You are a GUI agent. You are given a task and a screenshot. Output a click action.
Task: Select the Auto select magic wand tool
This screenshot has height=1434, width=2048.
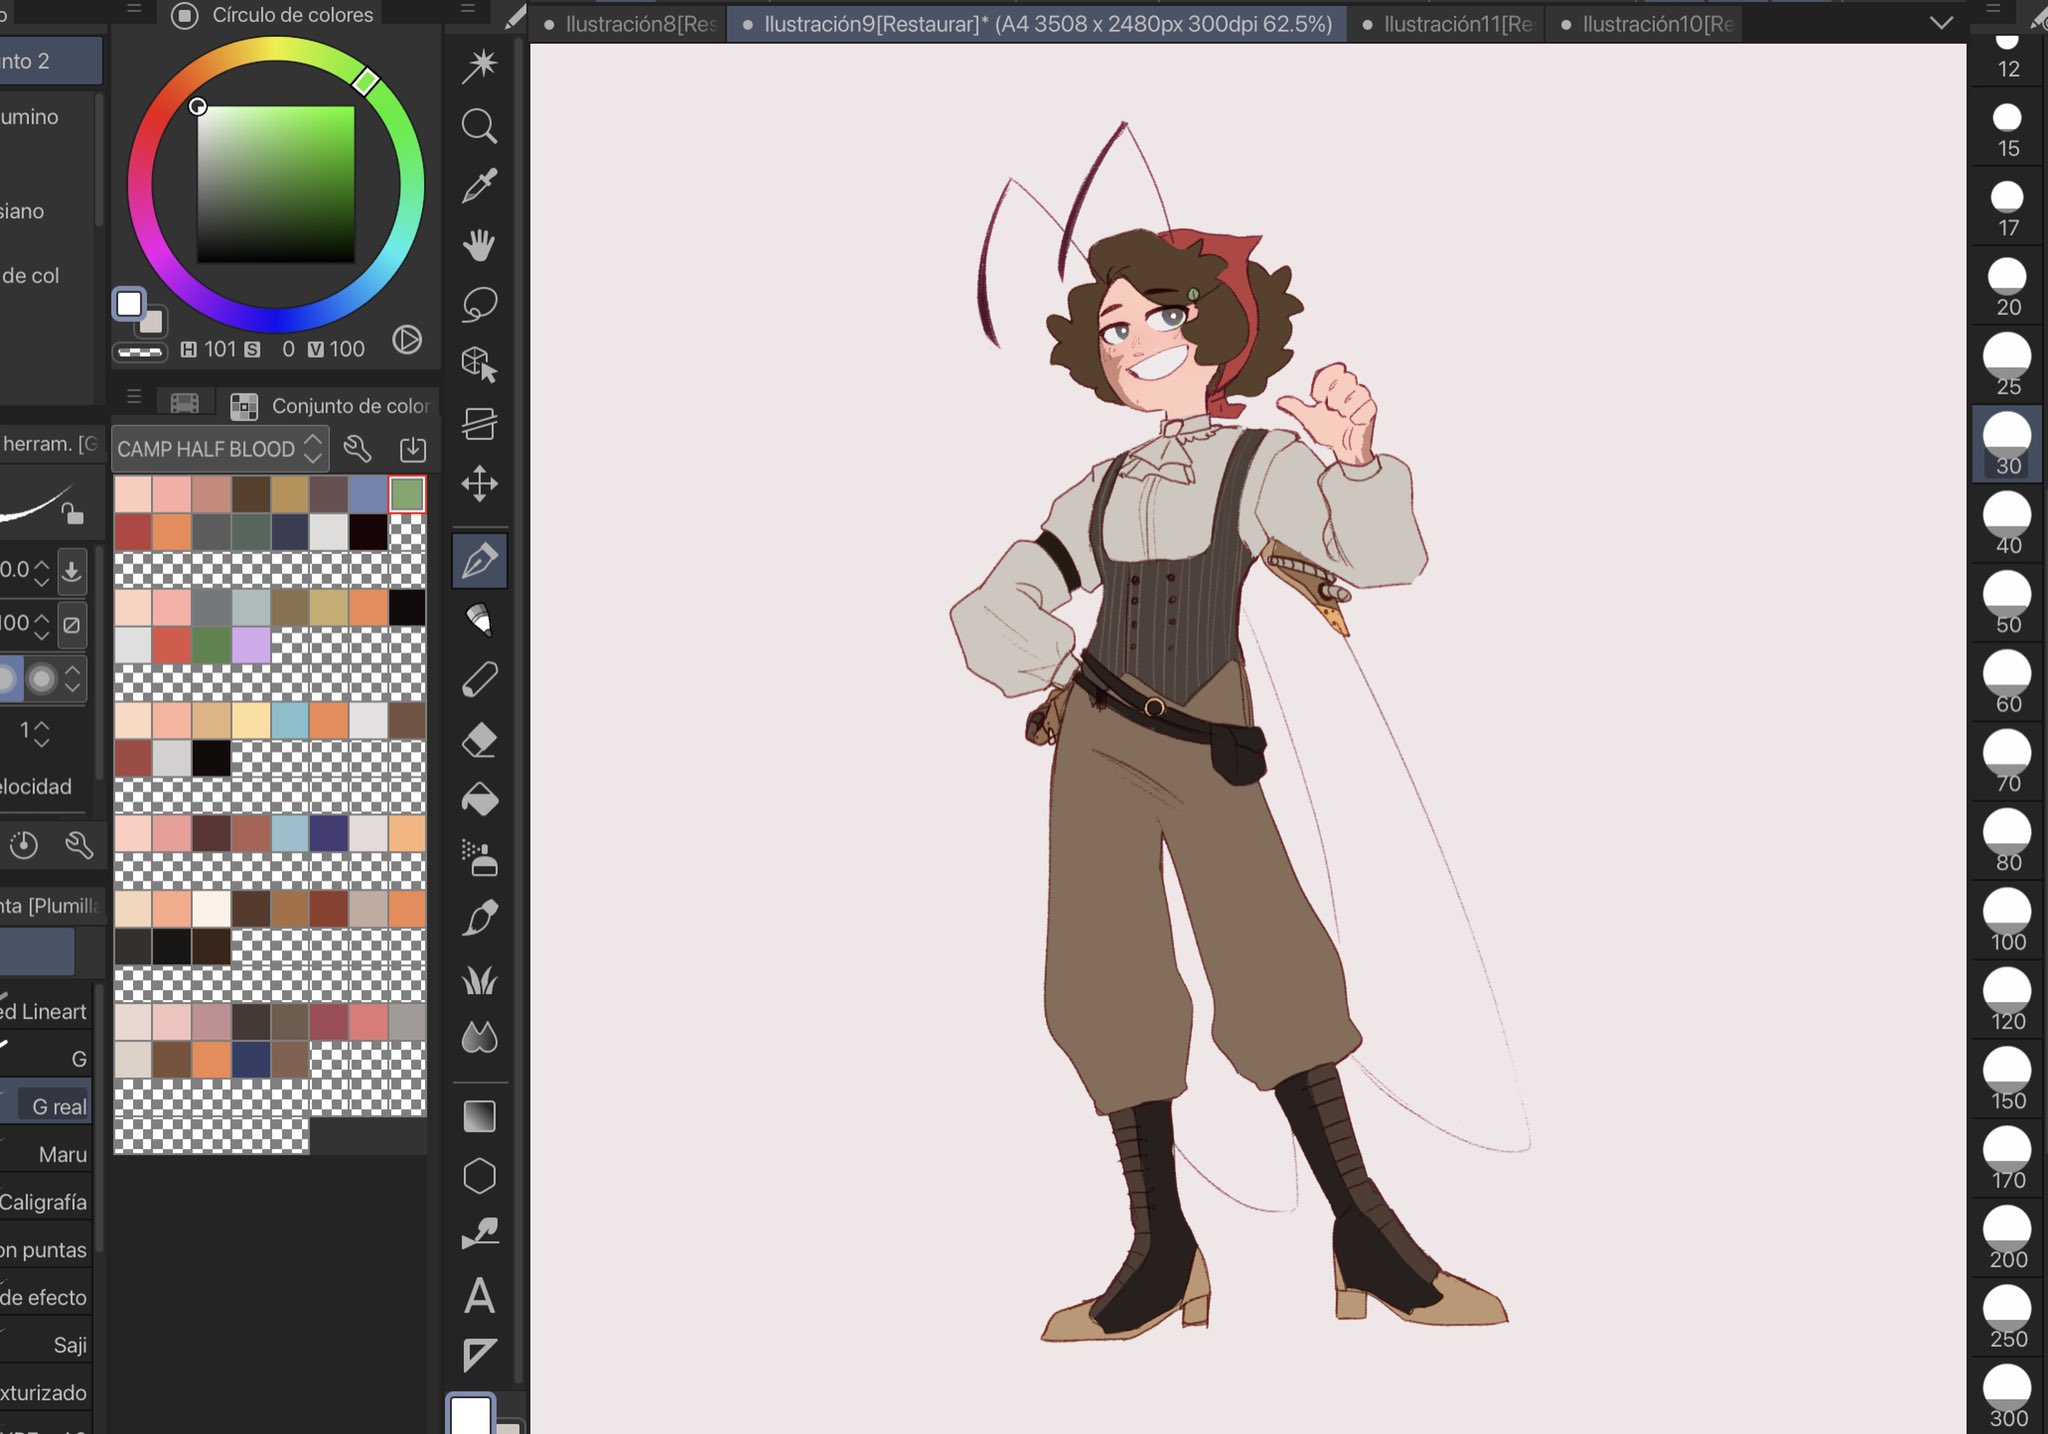[480, 66]
